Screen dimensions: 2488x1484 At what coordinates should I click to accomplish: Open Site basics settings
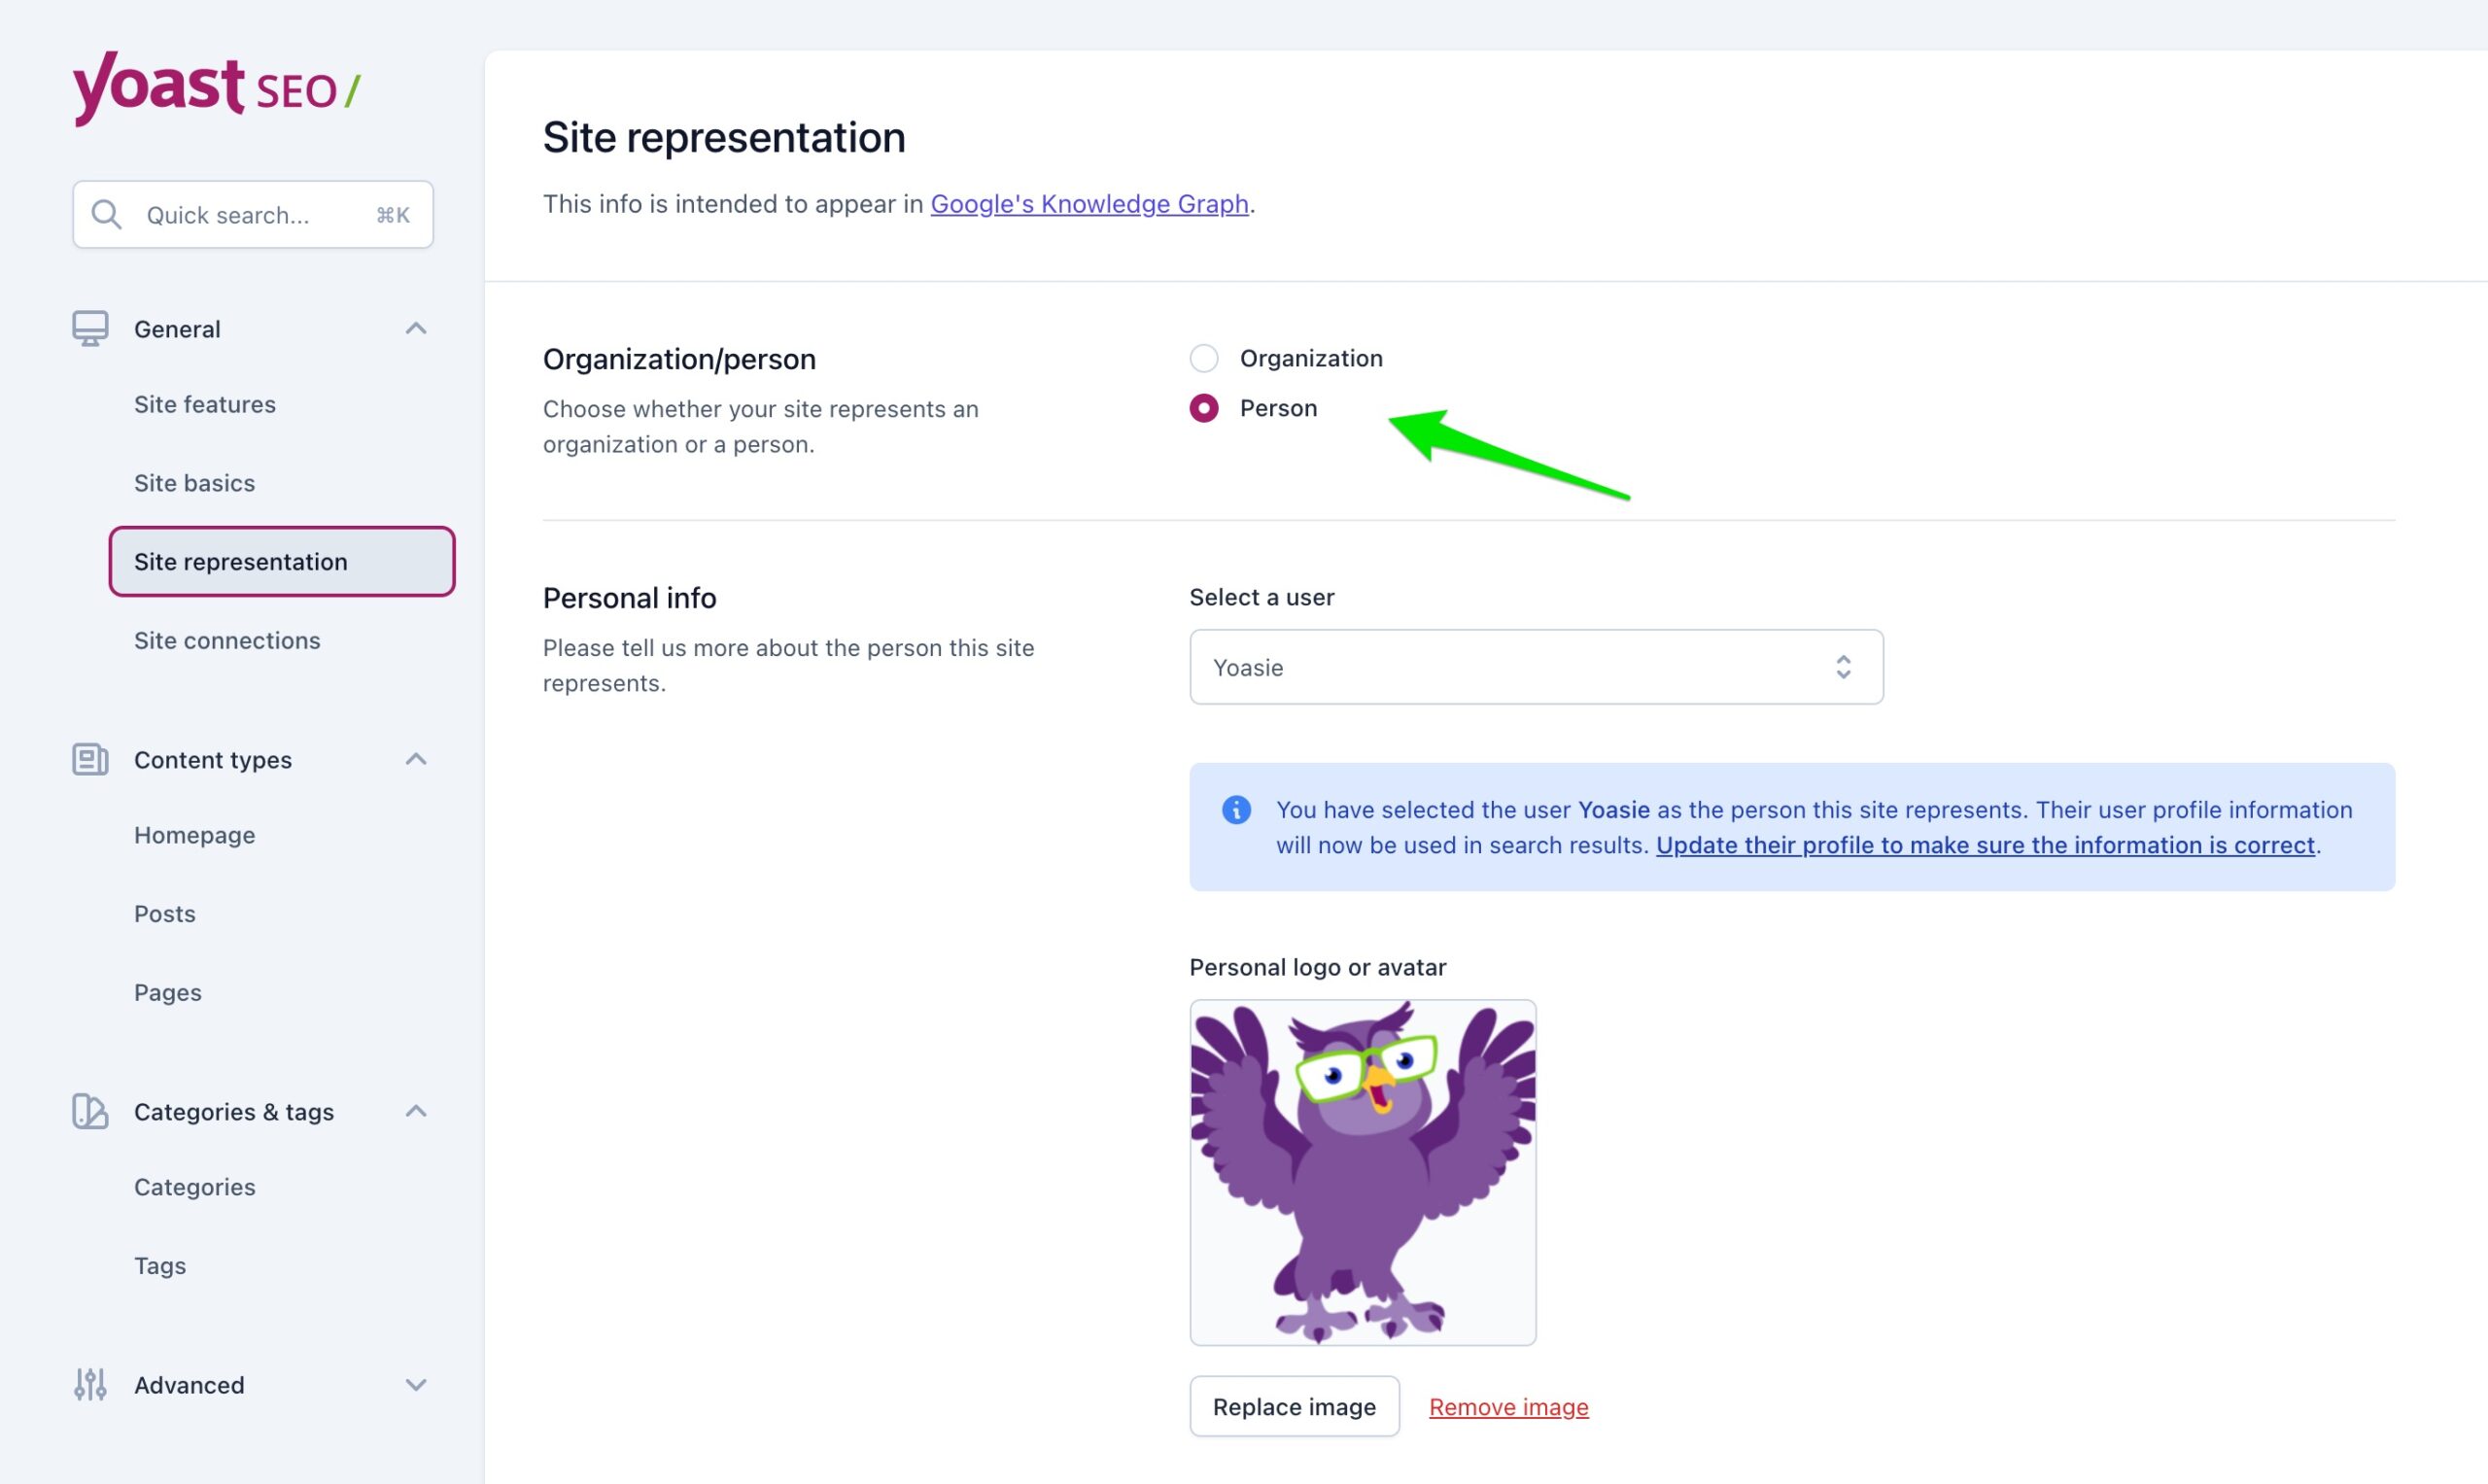(x=195, y=484)
